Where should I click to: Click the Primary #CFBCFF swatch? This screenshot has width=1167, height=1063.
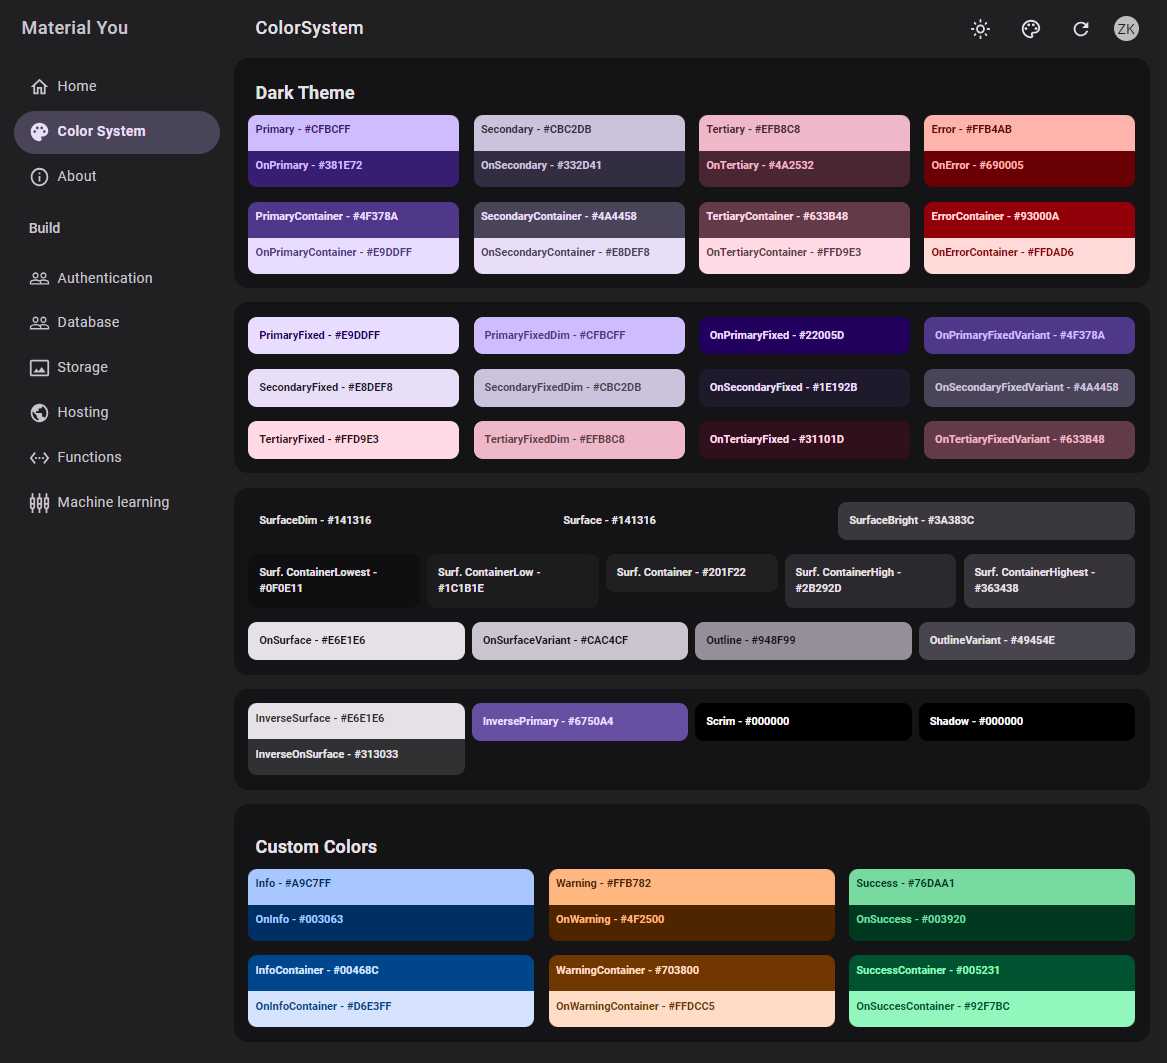pos(353,133)
